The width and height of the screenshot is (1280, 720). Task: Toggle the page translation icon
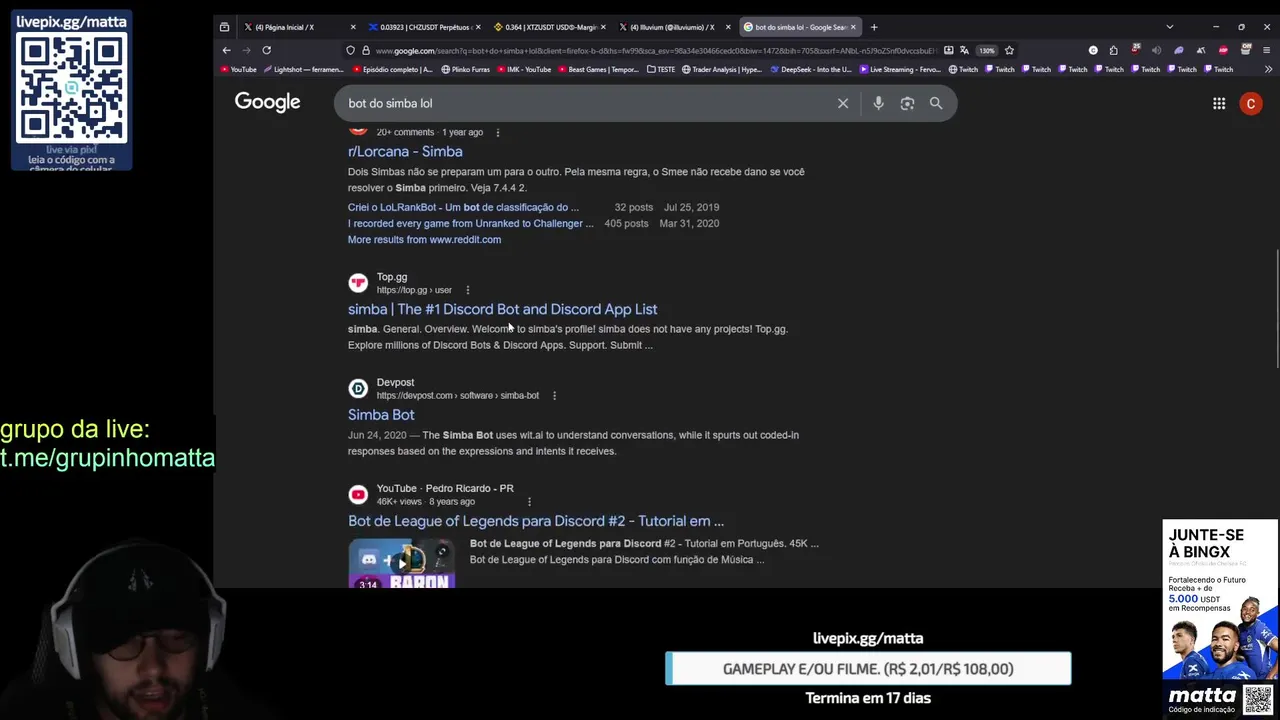pyautogui.click(x=964, y=50)
